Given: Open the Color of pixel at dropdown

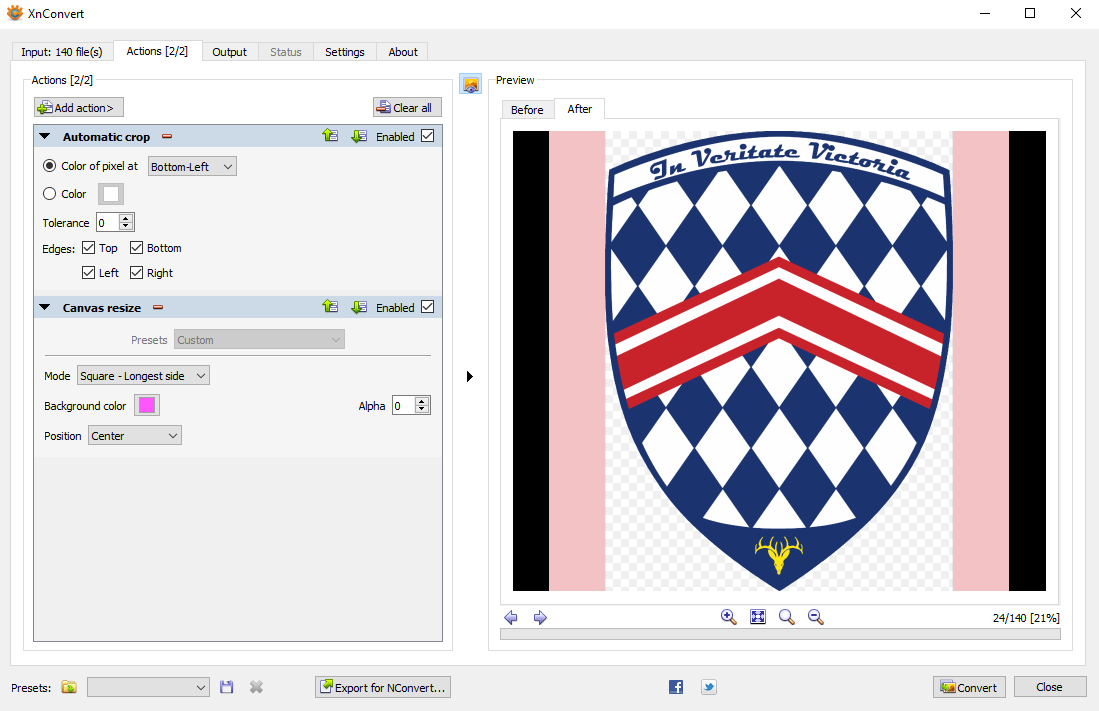Looking at the screenshot, I should click(x=192, y=166).
